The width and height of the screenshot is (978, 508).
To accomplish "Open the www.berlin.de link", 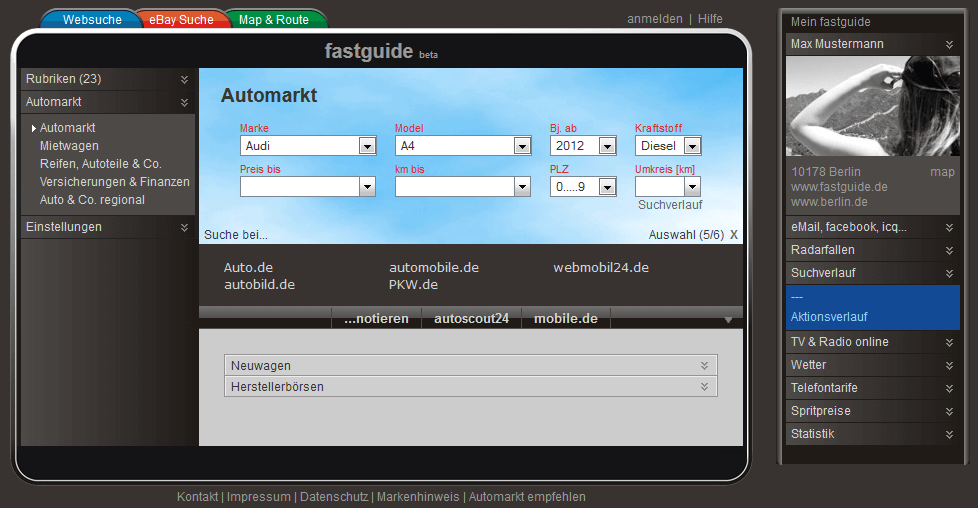I will coord(829,202).
